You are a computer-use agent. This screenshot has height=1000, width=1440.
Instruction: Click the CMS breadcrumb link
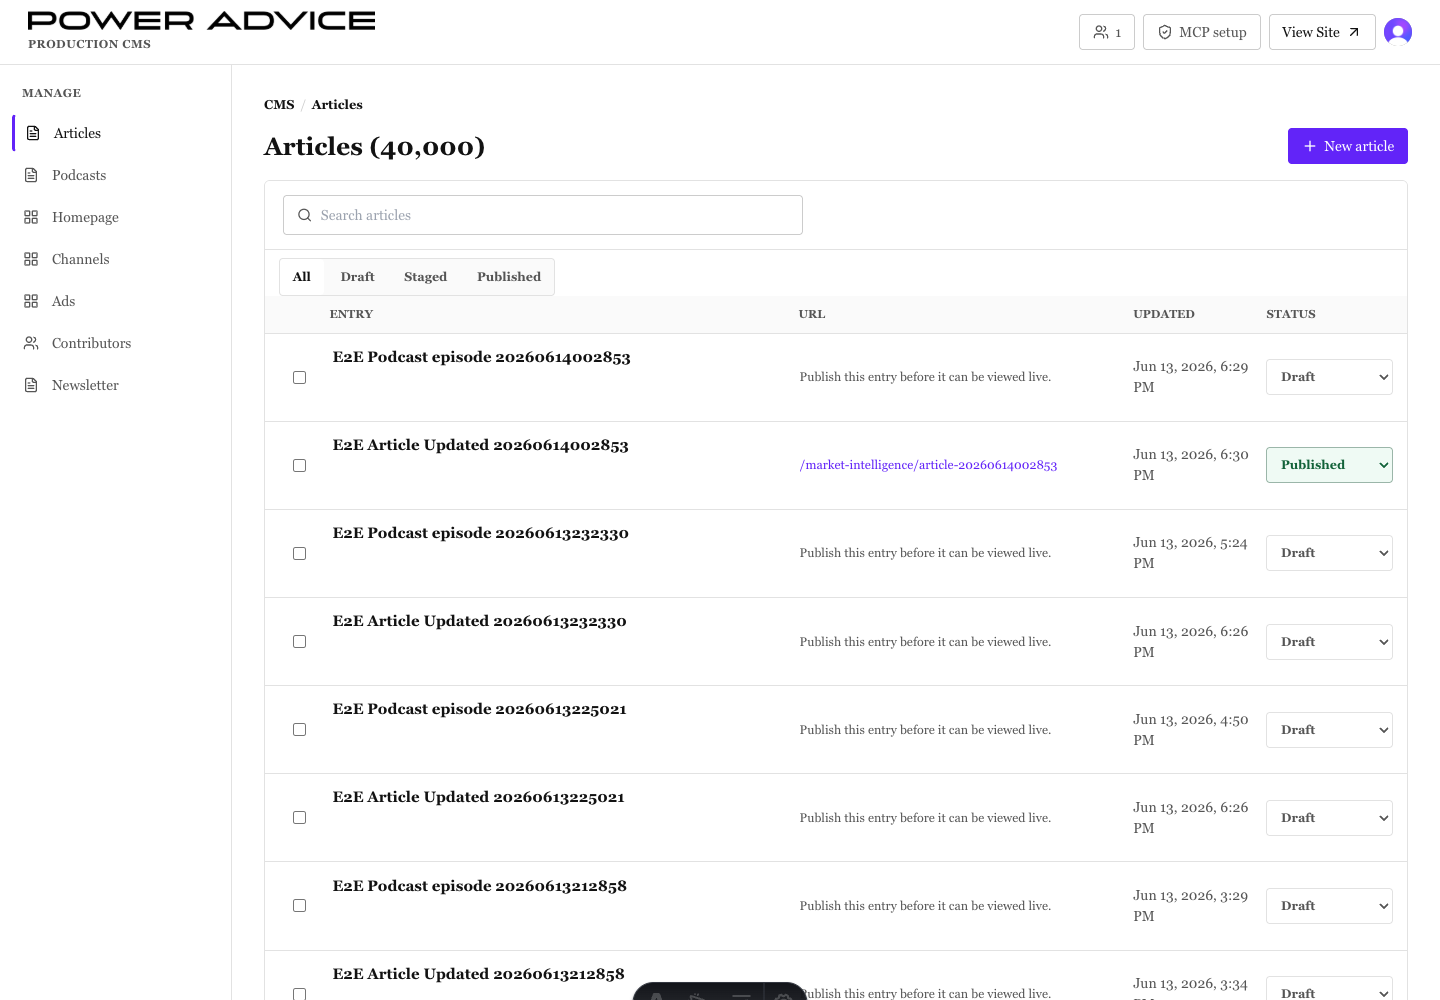point(279,104)
